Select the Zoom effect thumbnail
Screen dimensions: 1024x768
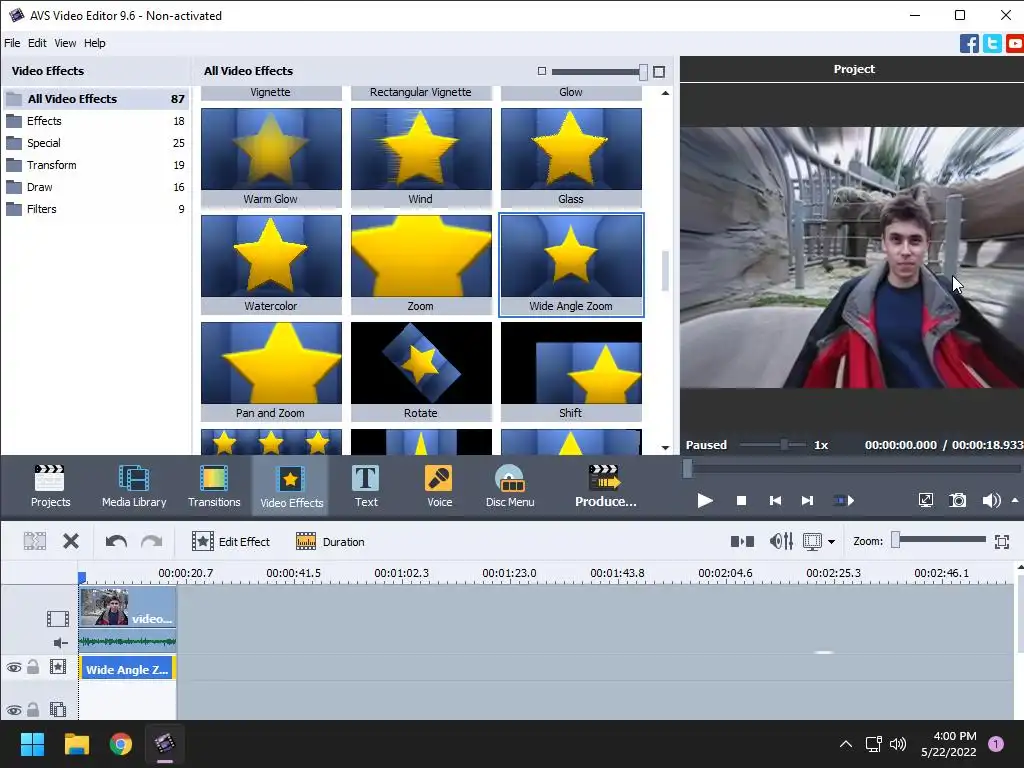point(421,264)
